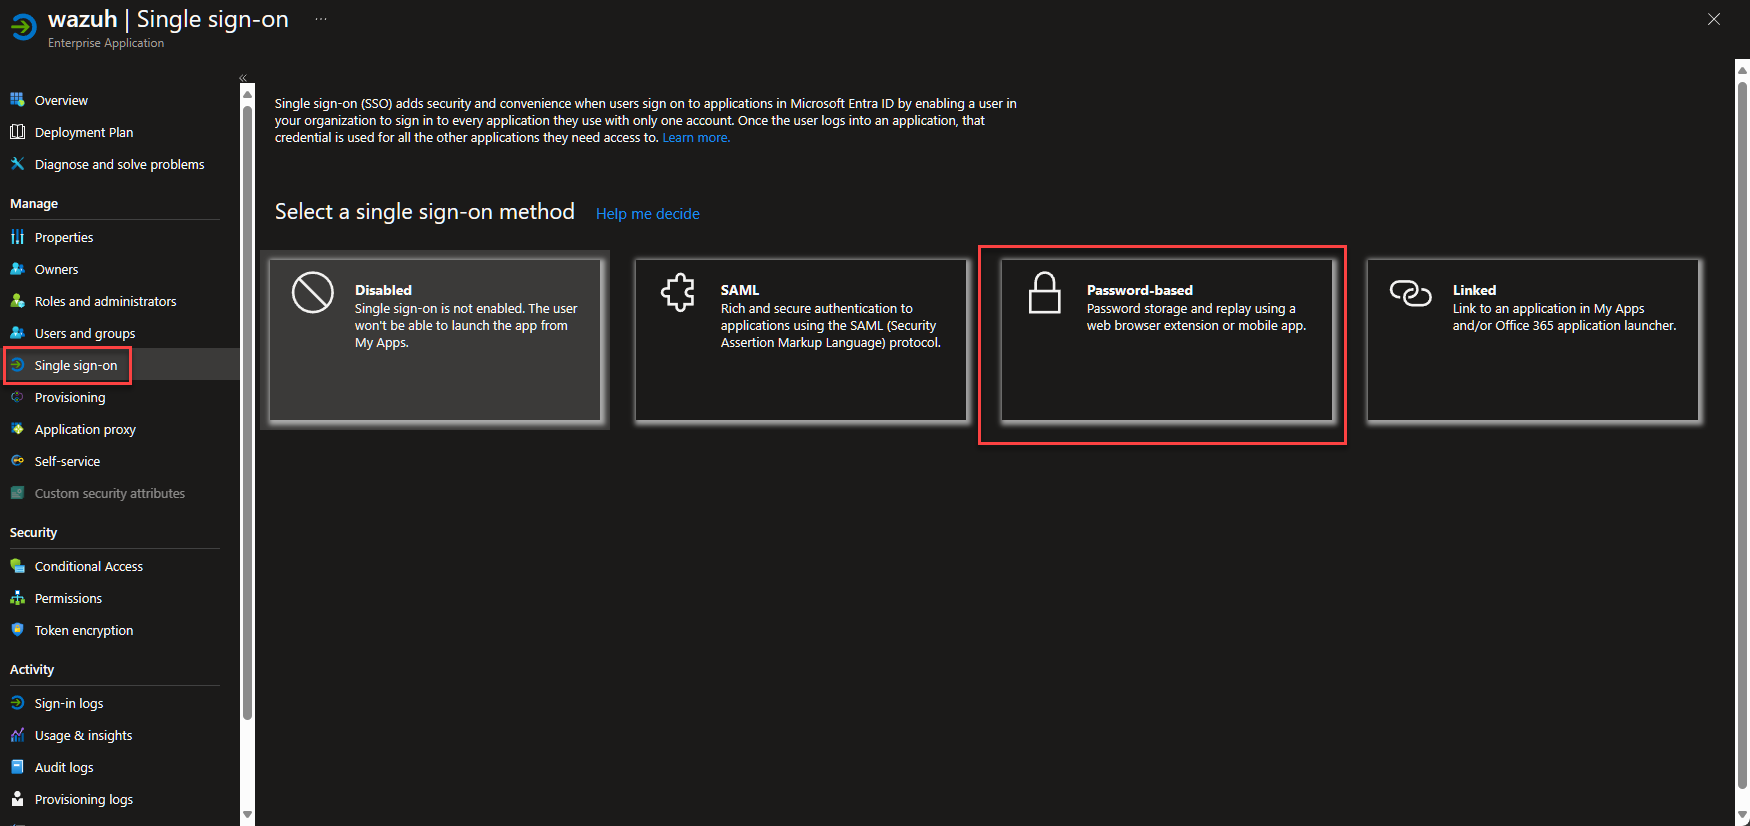This screenshot has width=1750, height=826.
Task: Click the Help me decide link
Action: 648,214
